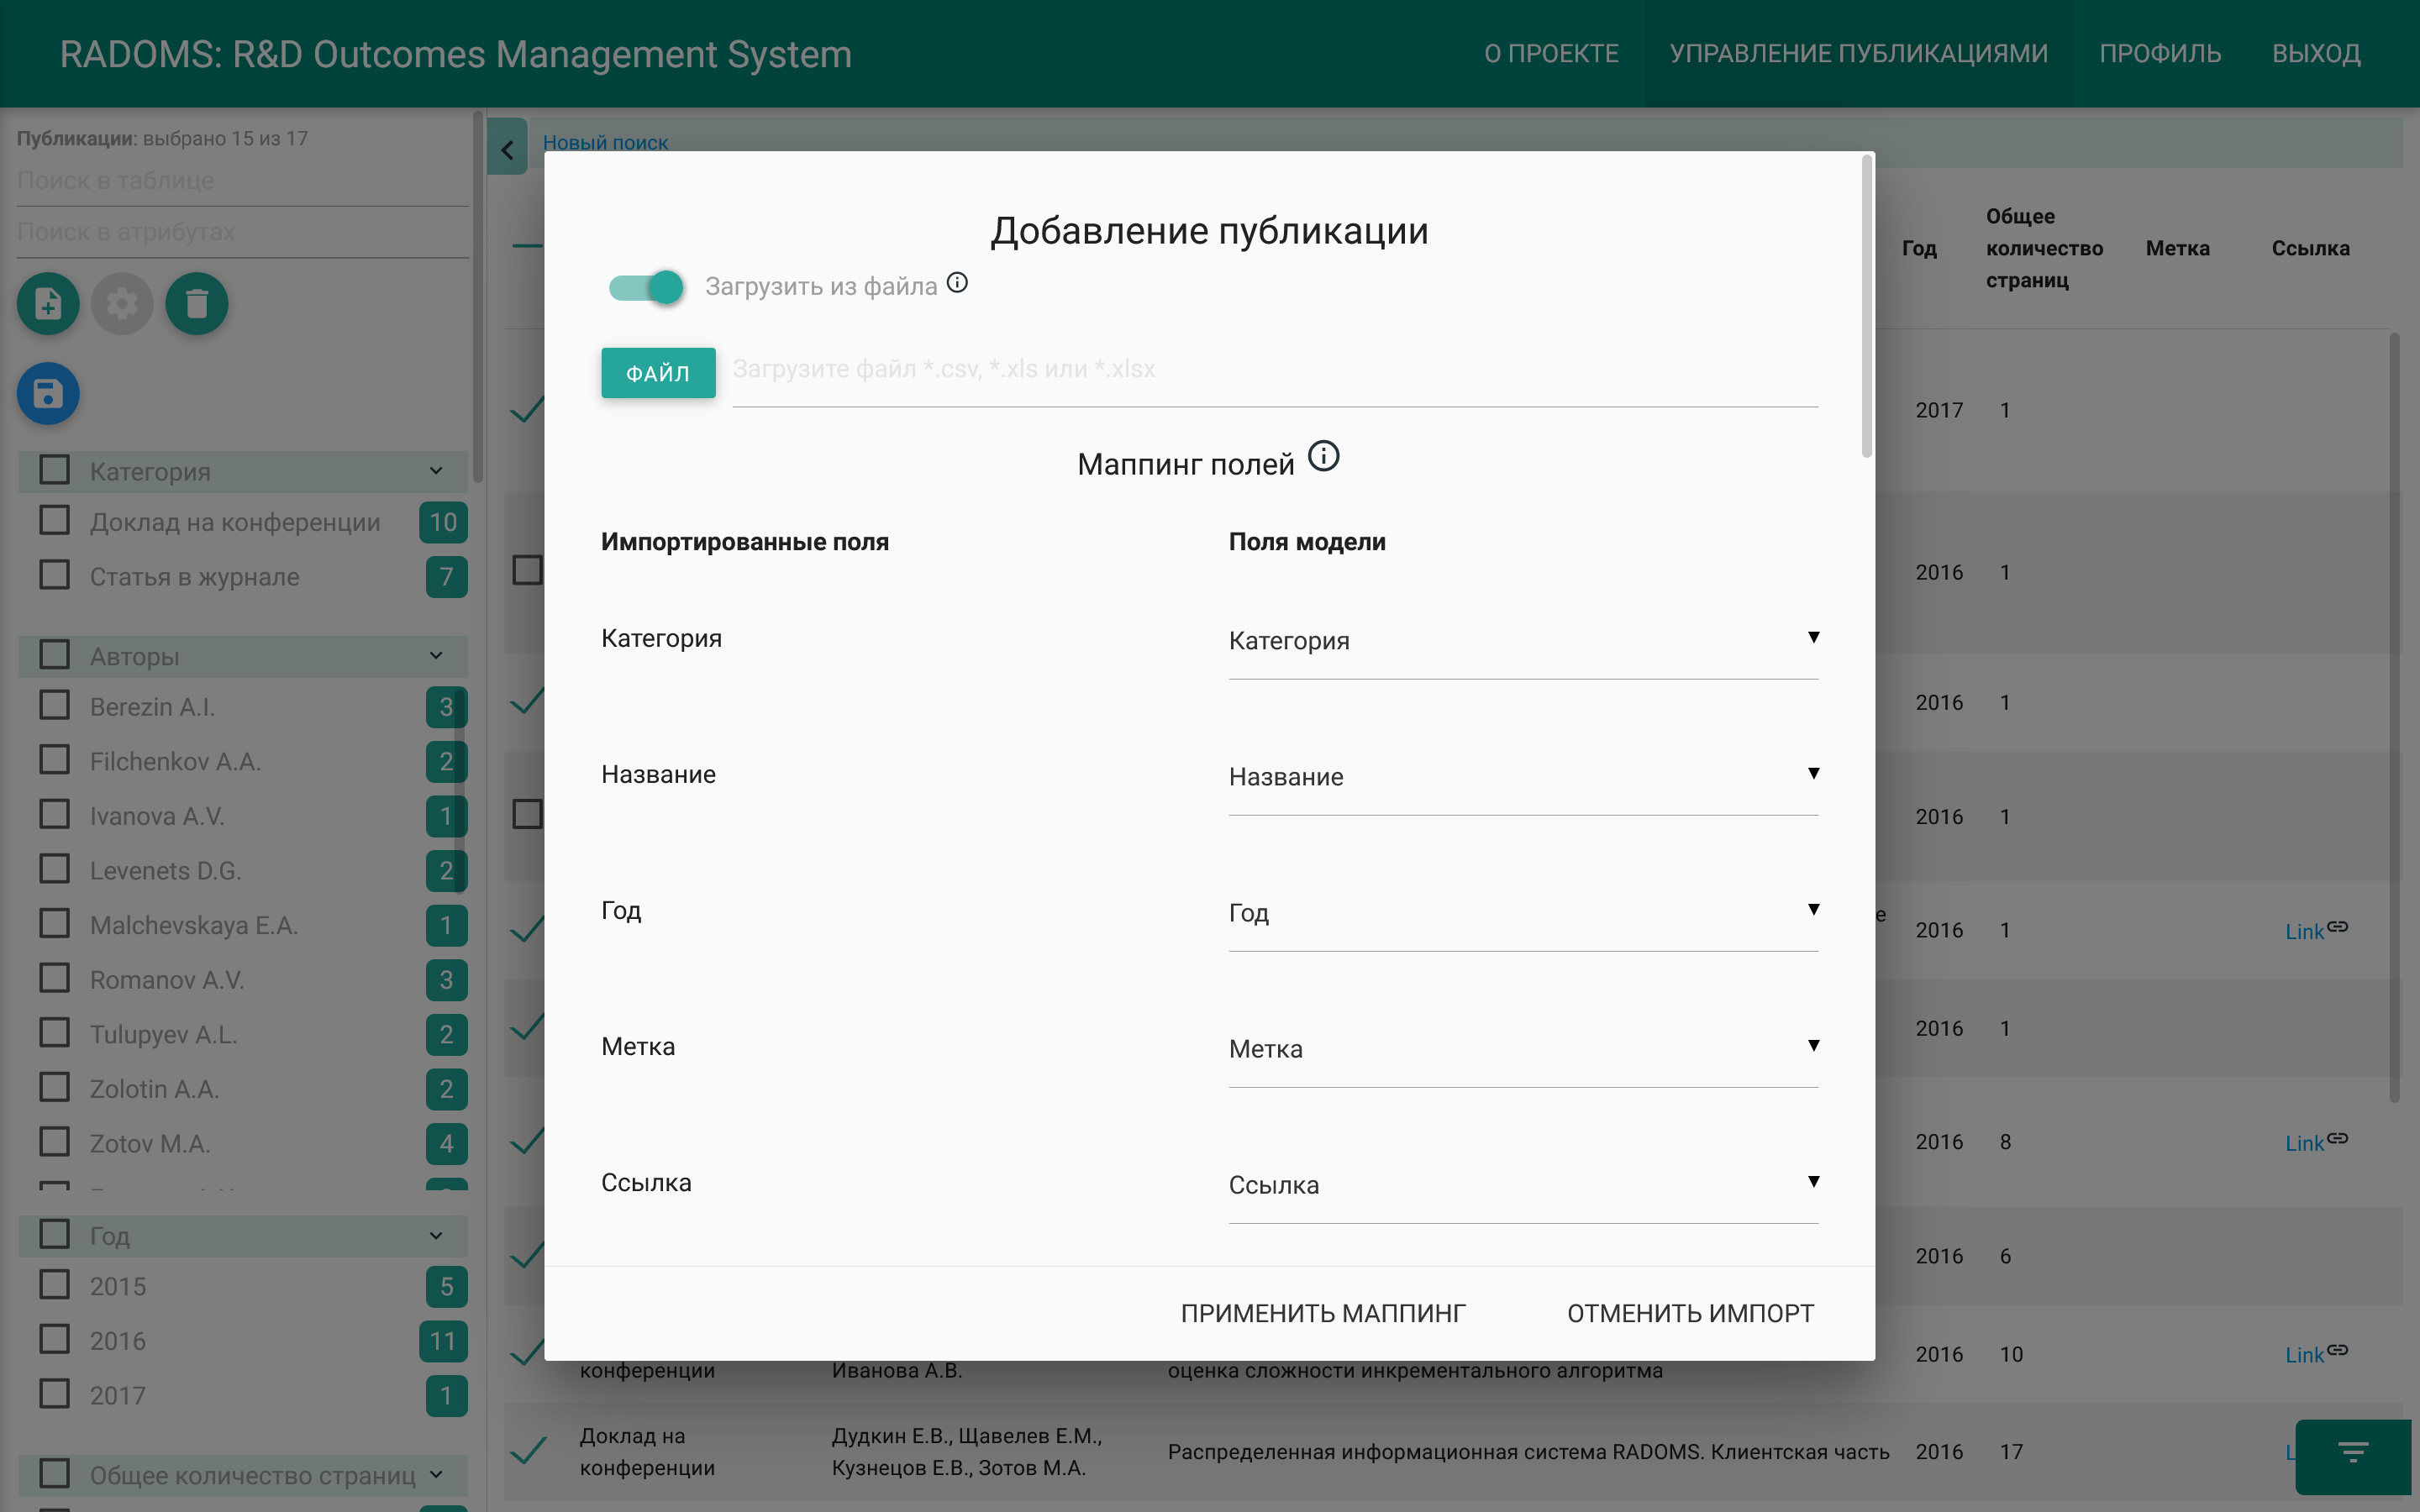Collapse the Год filter section
This screenshot has width=2420, height=1512.
click(436, 1236)
